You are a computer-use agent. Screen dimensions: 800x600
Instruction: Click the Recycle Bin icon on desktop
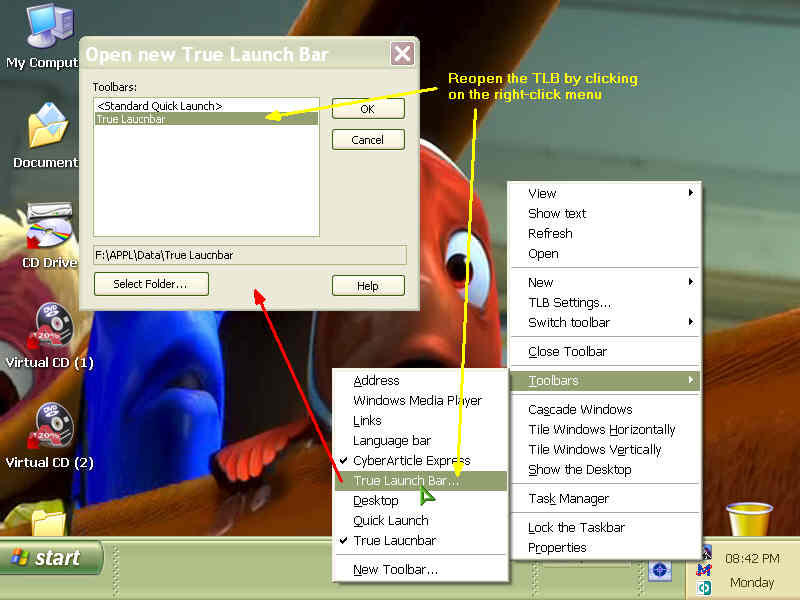pos(748,521)
